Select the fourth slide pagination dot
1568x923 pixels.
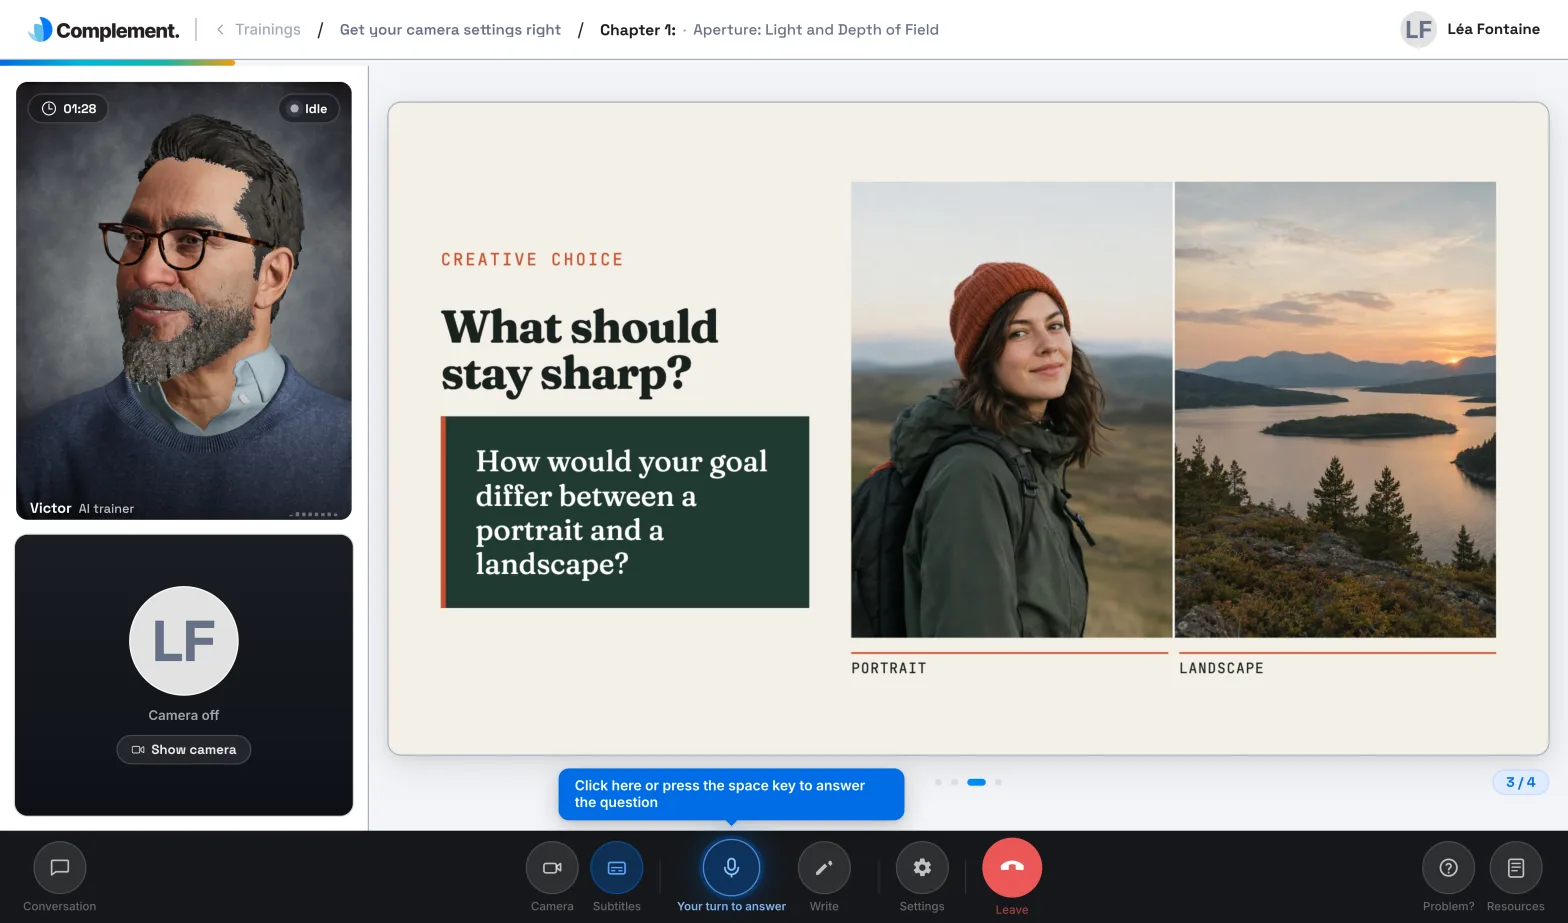pyautogui.click(x=998, y=782)
